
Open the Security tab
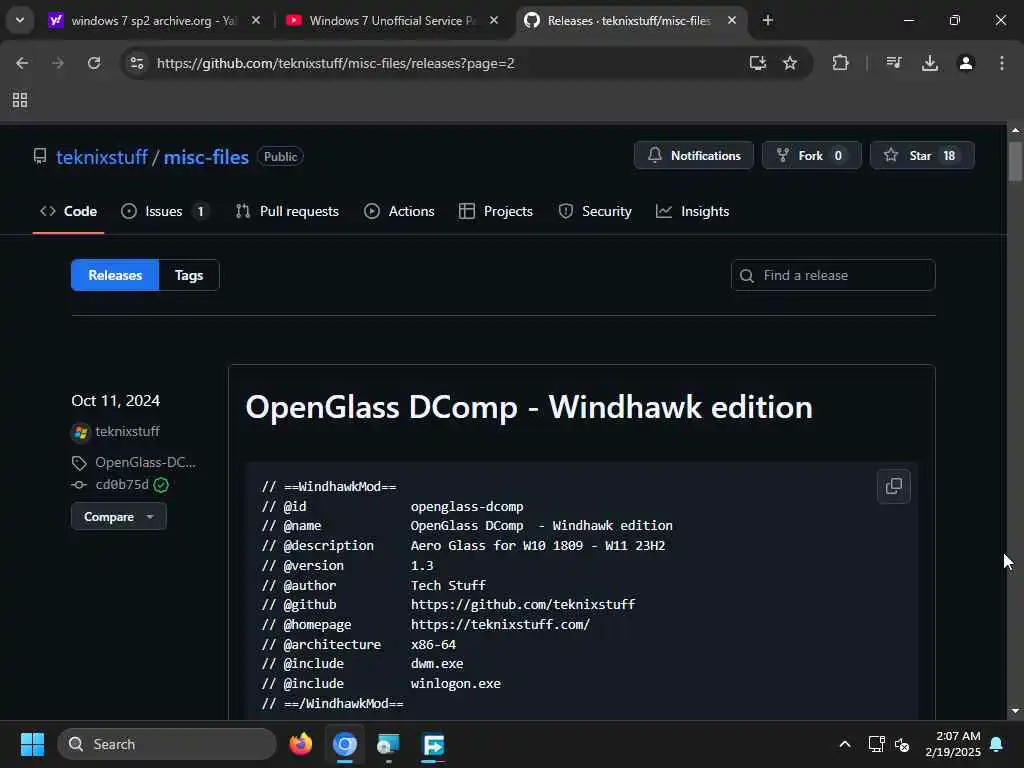tap(595, 211)
